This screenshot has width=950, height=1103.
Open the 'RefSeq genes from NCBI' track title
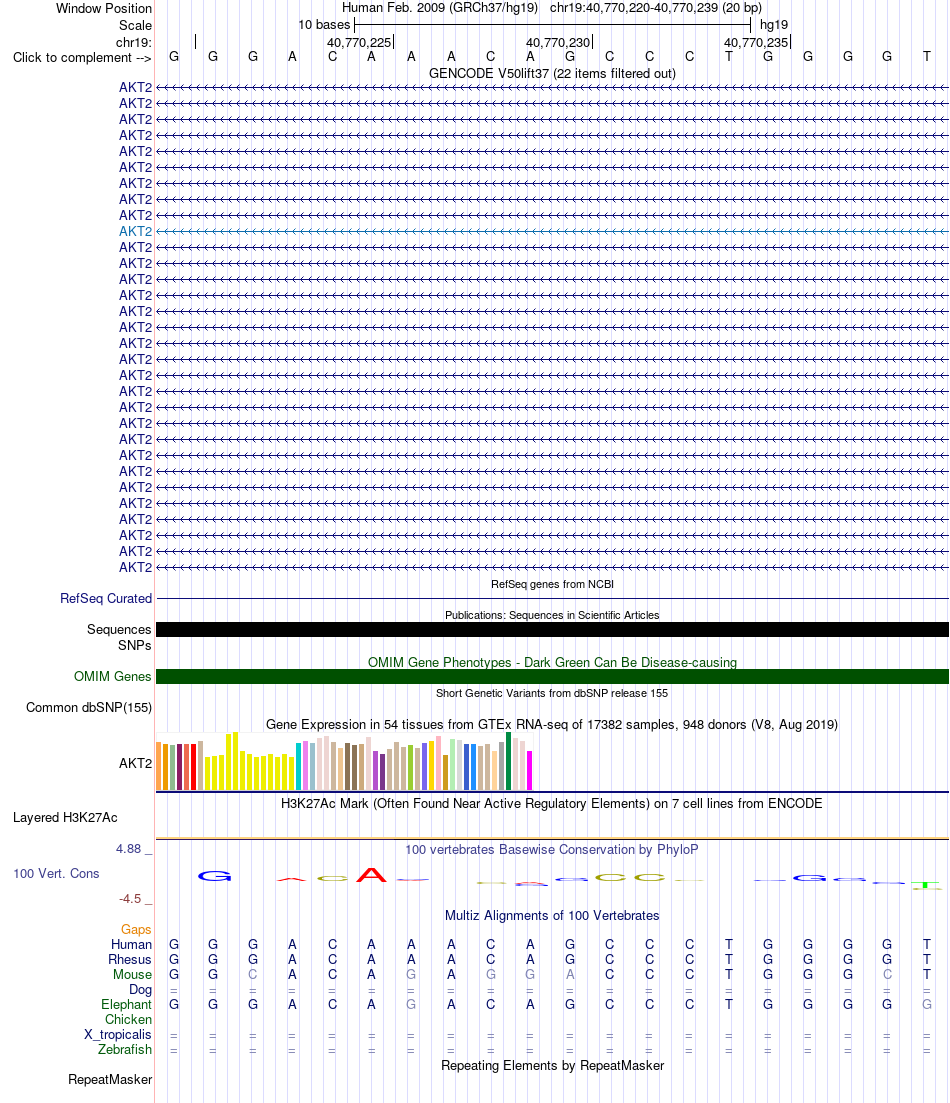coord(552,584)
